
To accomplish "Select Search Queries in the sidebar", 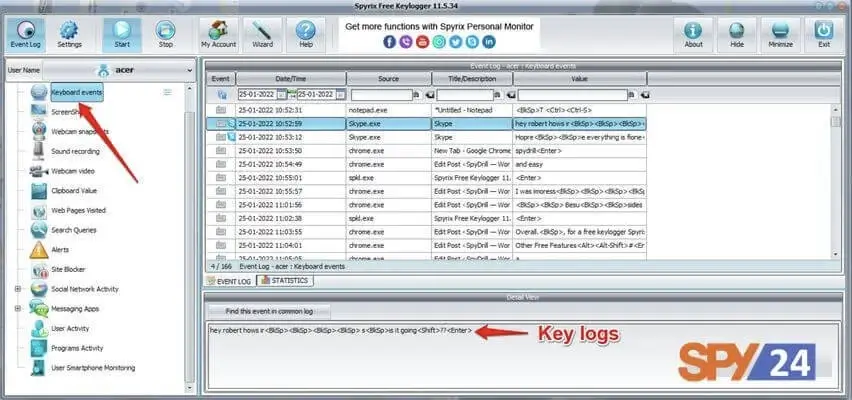I will [73, 230].
